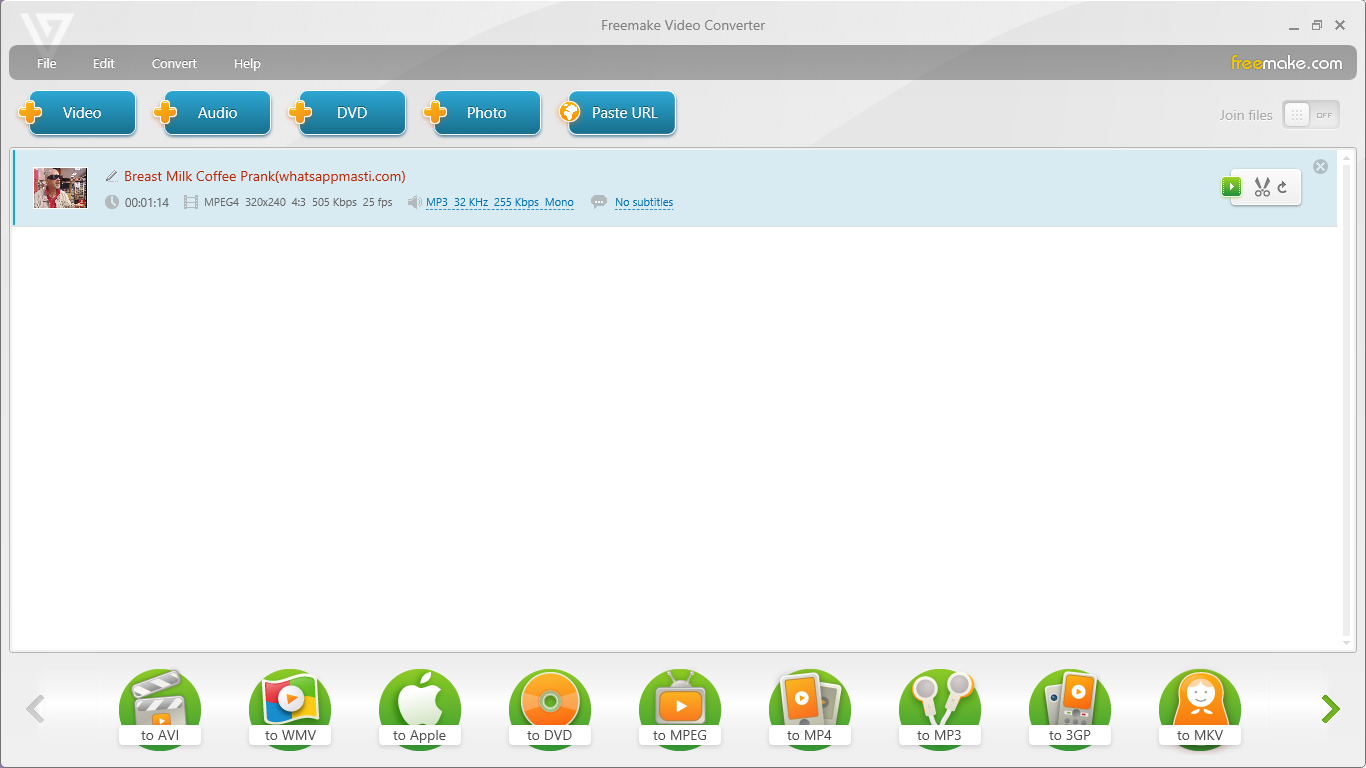The image size is (1366, 768).
Task: Convert using the to MP4 icon
Action: point(810,709)
